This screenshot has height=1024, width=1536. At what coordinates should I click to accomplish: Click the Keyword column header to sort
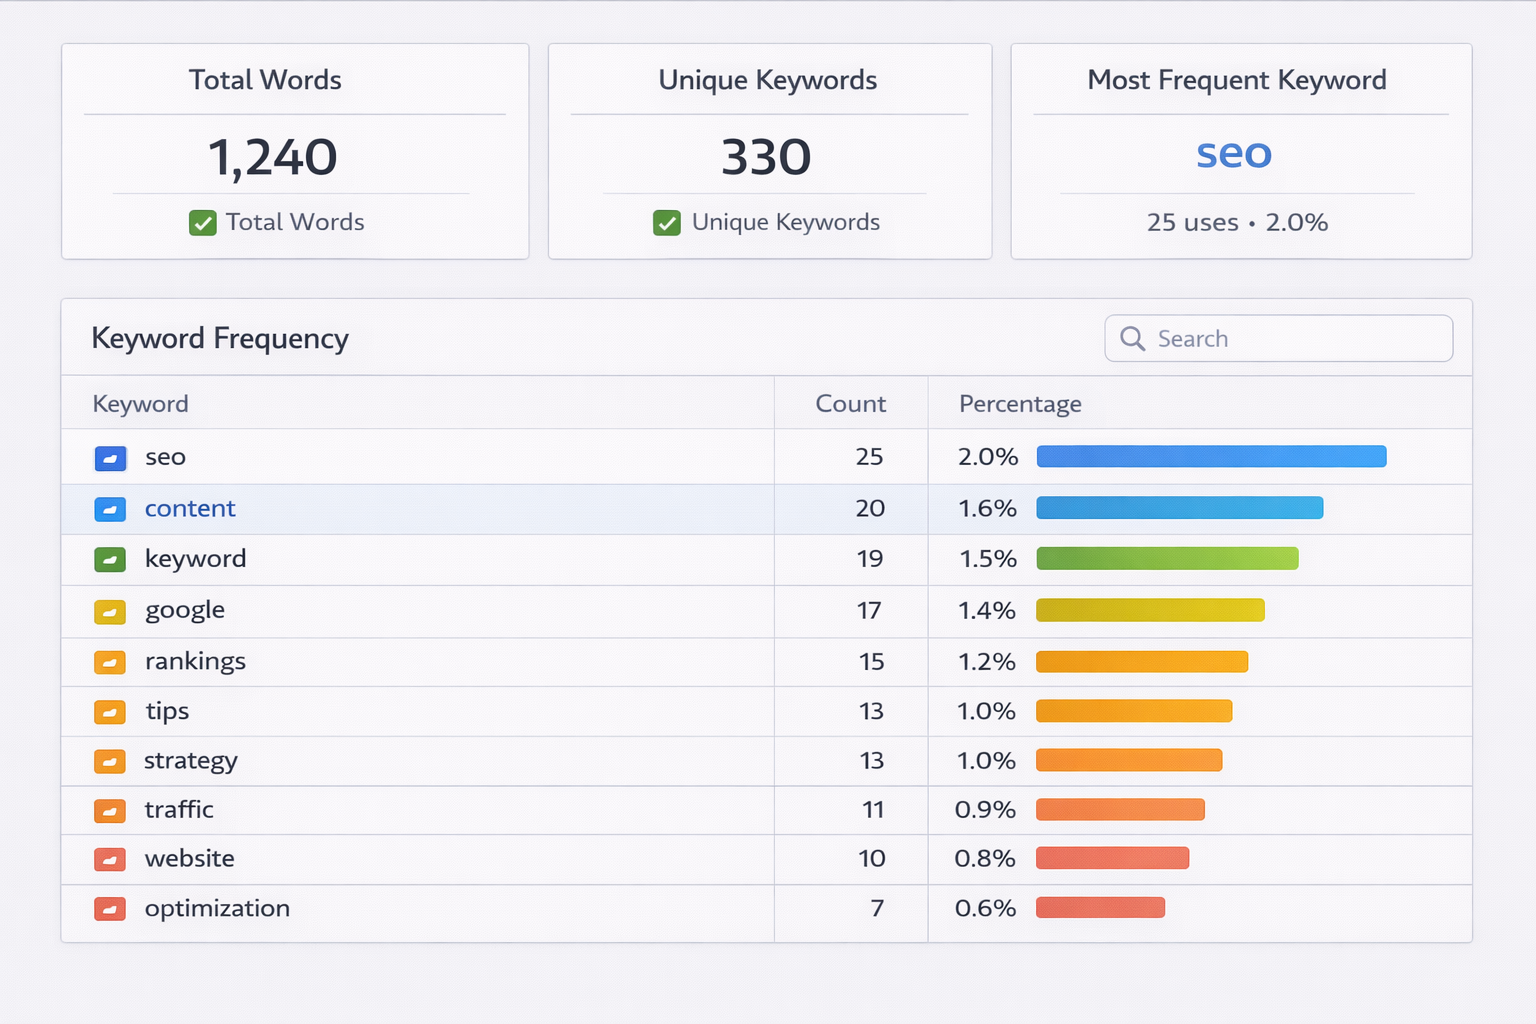140,403
